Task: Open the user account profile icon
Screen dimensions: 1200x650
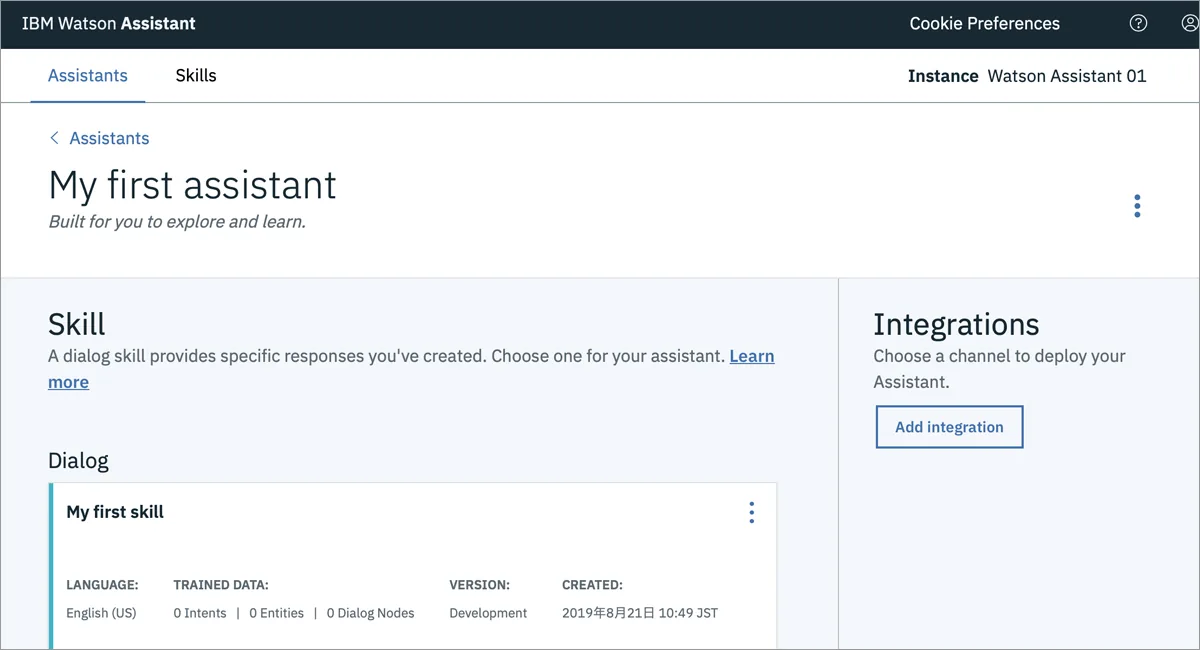Action: click(x=1190, y=23)
